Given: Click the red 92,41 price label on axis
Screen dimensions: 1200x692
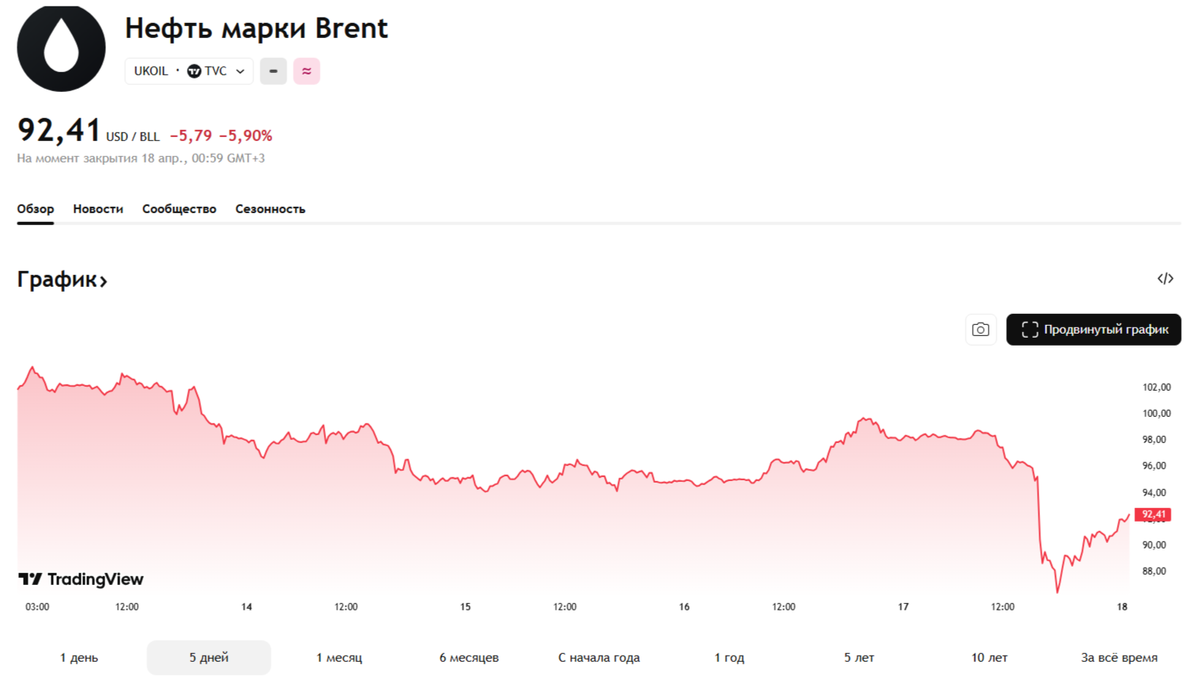Looking at the screenshot, I should click(1153, 515).
